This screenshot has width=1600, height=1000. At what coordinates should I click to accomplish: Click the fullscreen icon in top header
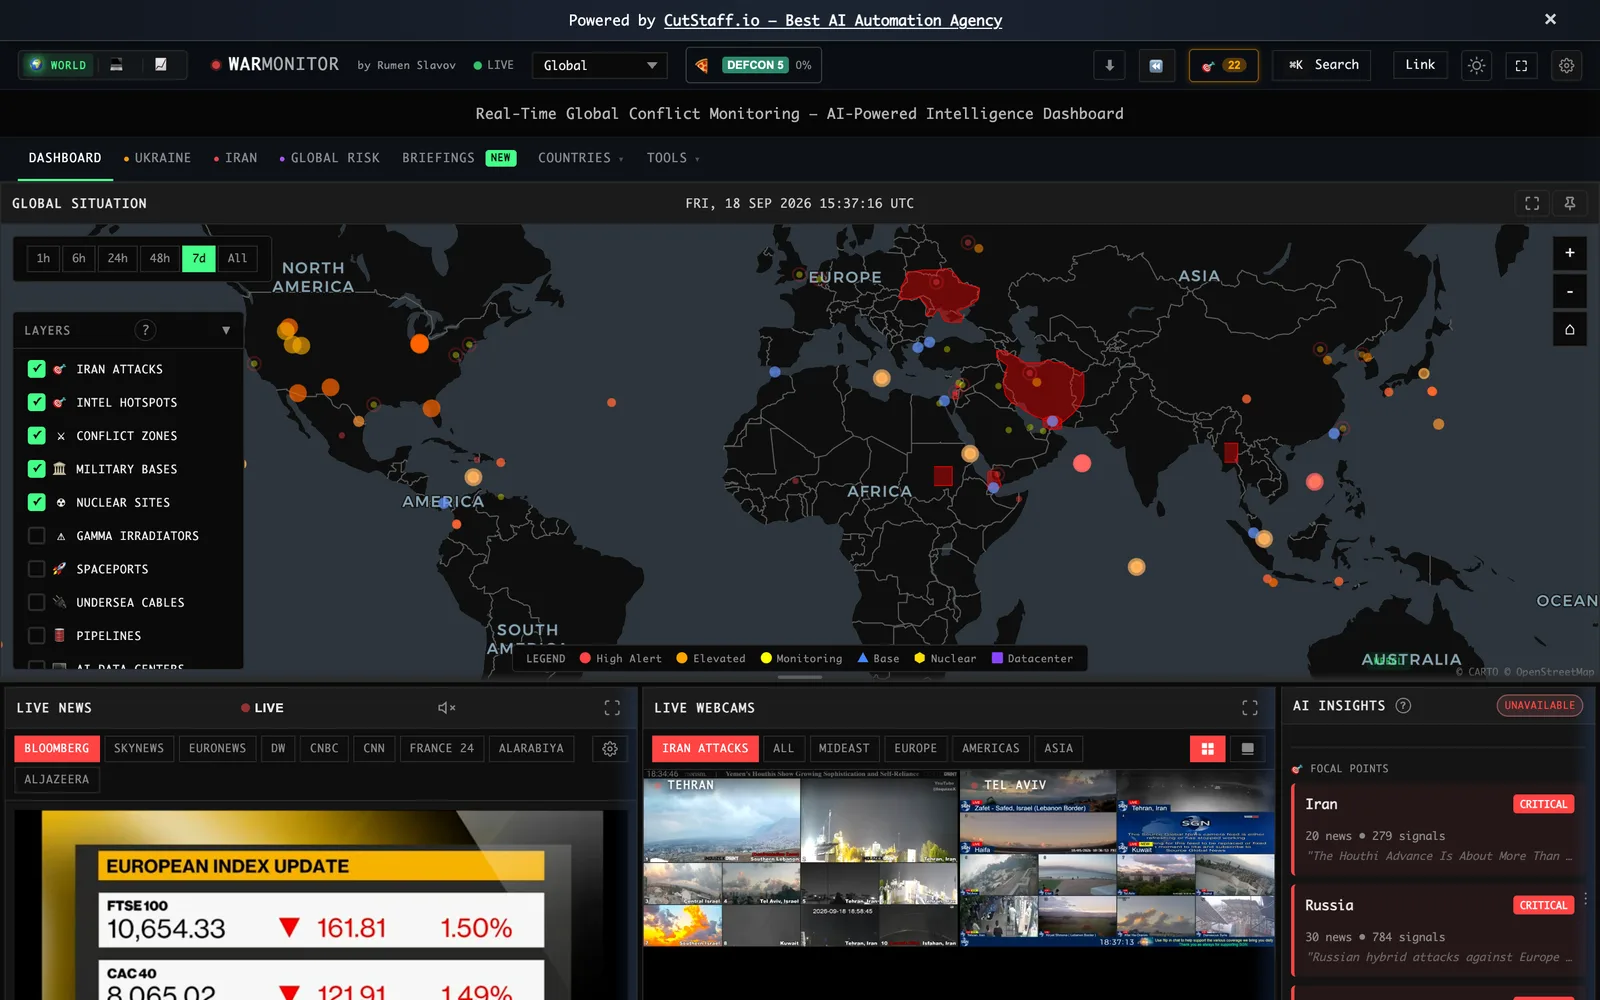click(x=1521, y=65)
